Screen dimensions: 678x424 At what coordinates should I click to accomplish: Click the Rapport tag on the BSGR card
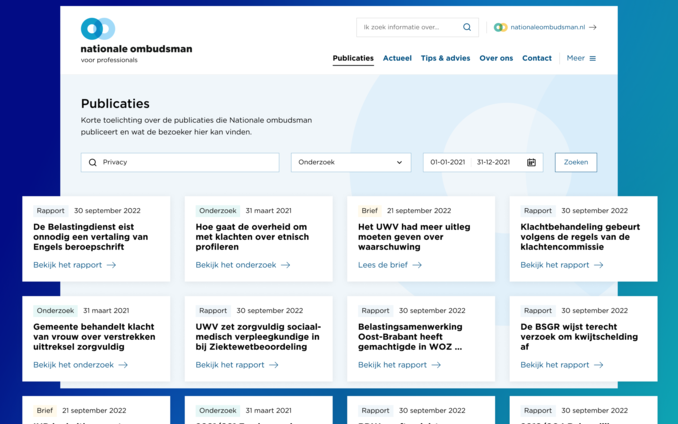[538, 311]
